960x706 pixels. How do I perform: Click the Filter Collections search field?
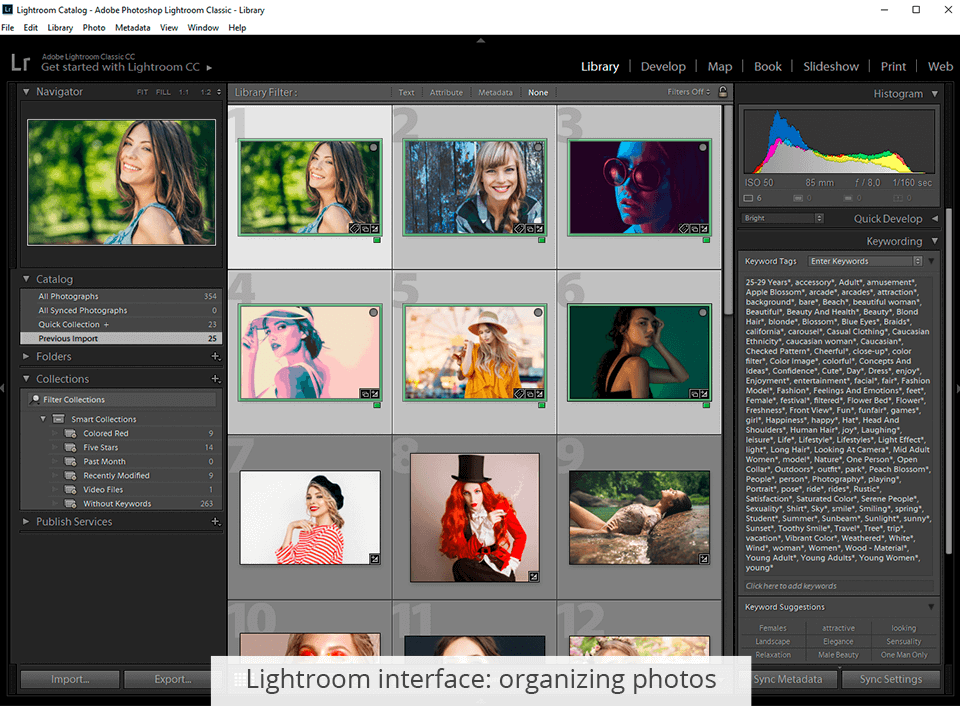(x=120, y=400)
